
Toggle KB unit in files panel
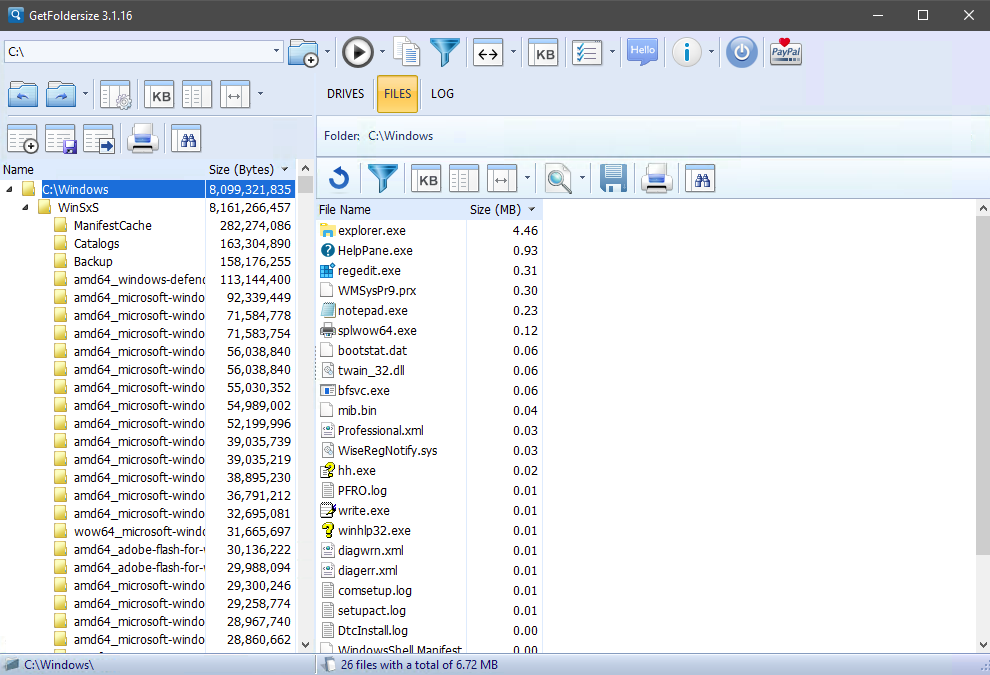coord(426,179)
